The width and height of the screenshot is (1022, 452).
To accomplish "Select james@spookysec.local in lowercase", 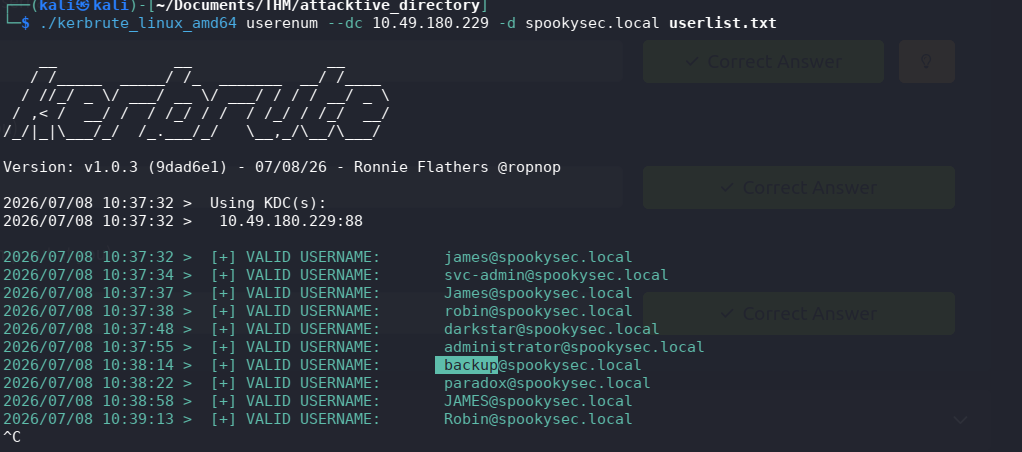I will tap(538, 257).
